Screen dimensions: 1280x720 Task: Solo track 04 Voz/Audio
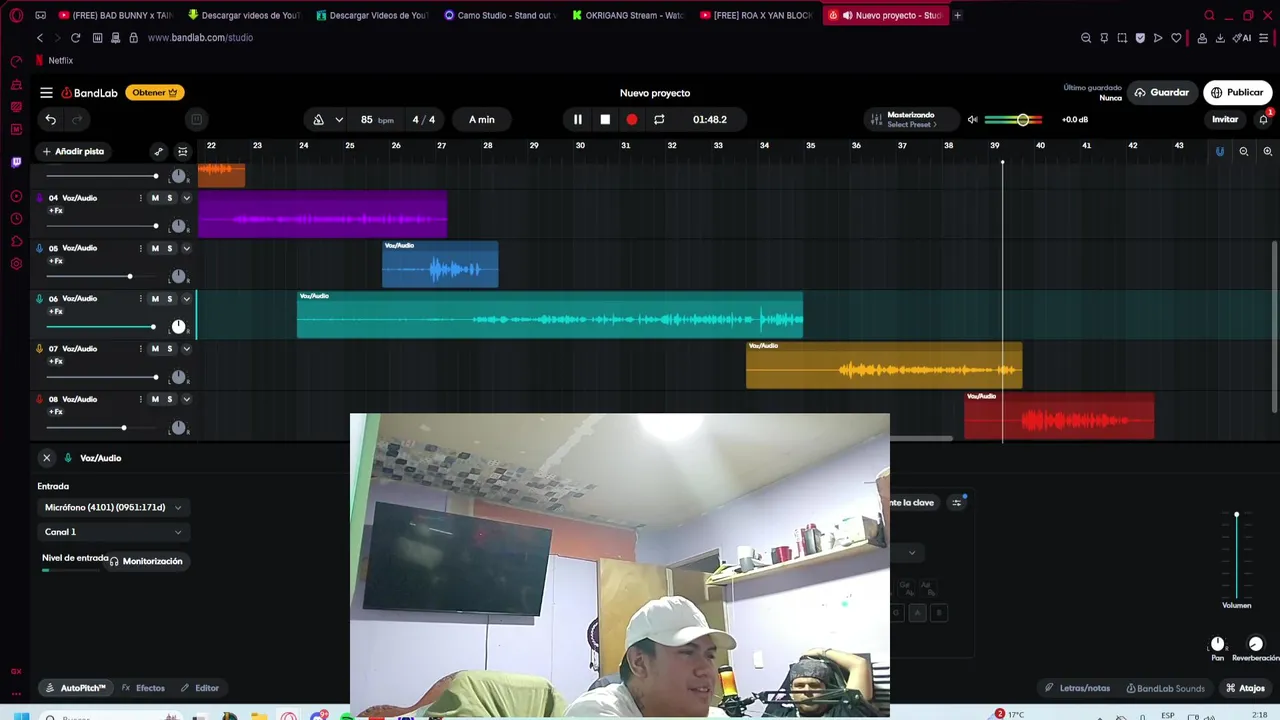[170, 198]
